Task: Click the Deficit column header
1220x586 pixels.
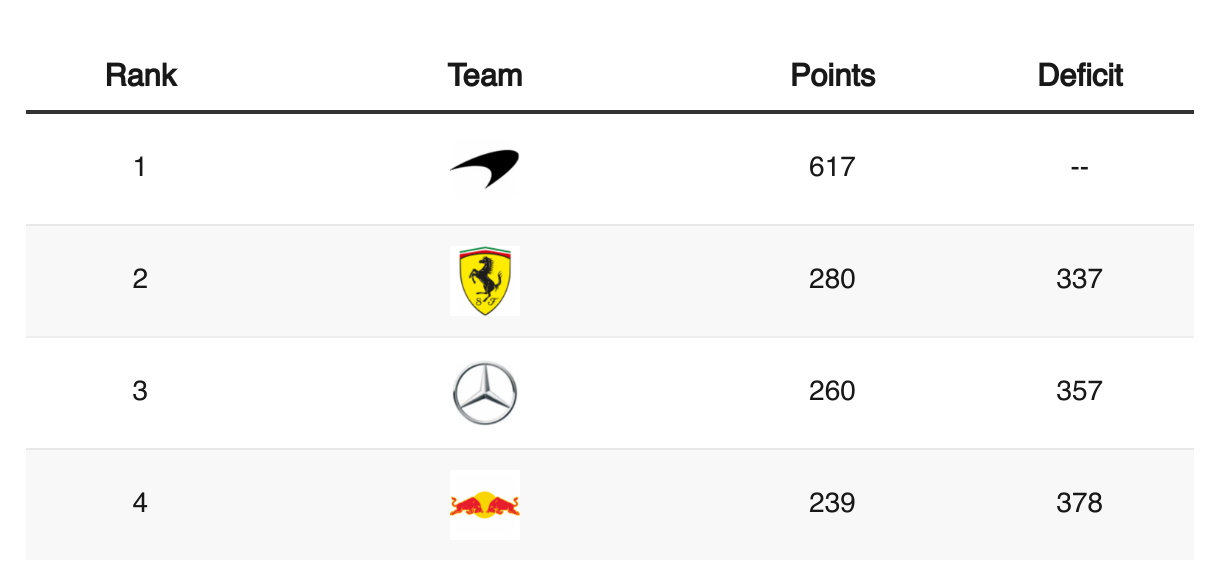Action: tap(1080, 75)
